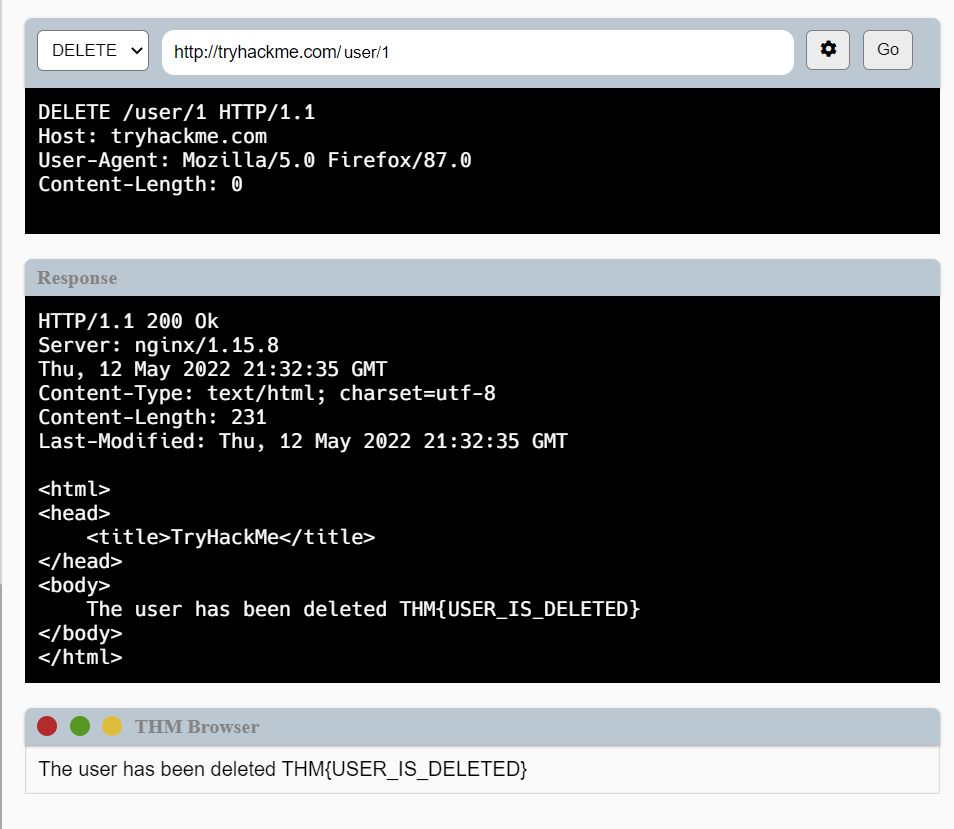Select the flag text in the response body
Screen dimensions: 954x829
point(520,609)
